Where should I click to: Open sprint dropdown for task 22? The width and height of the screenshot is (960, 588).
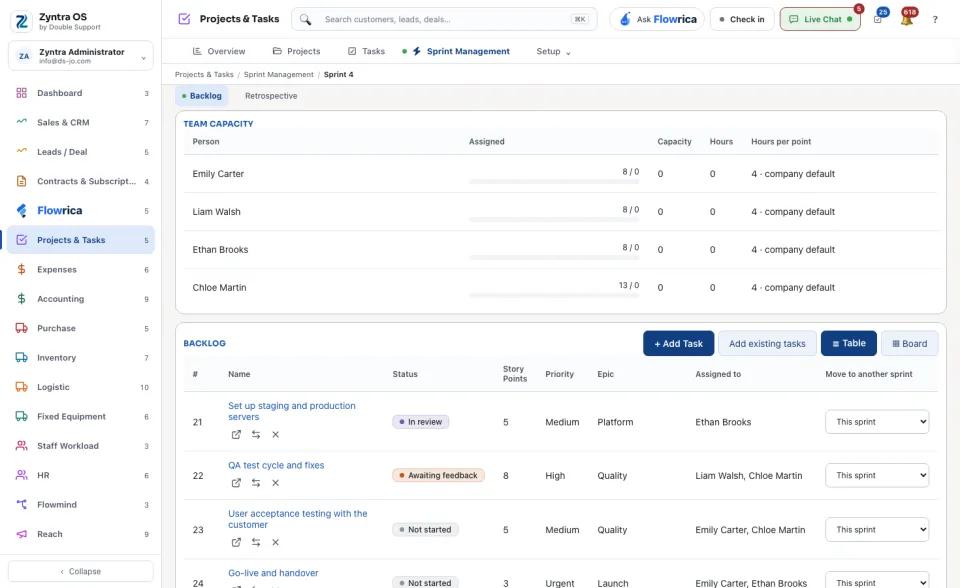pyautogui.click(x=877, y=475)
